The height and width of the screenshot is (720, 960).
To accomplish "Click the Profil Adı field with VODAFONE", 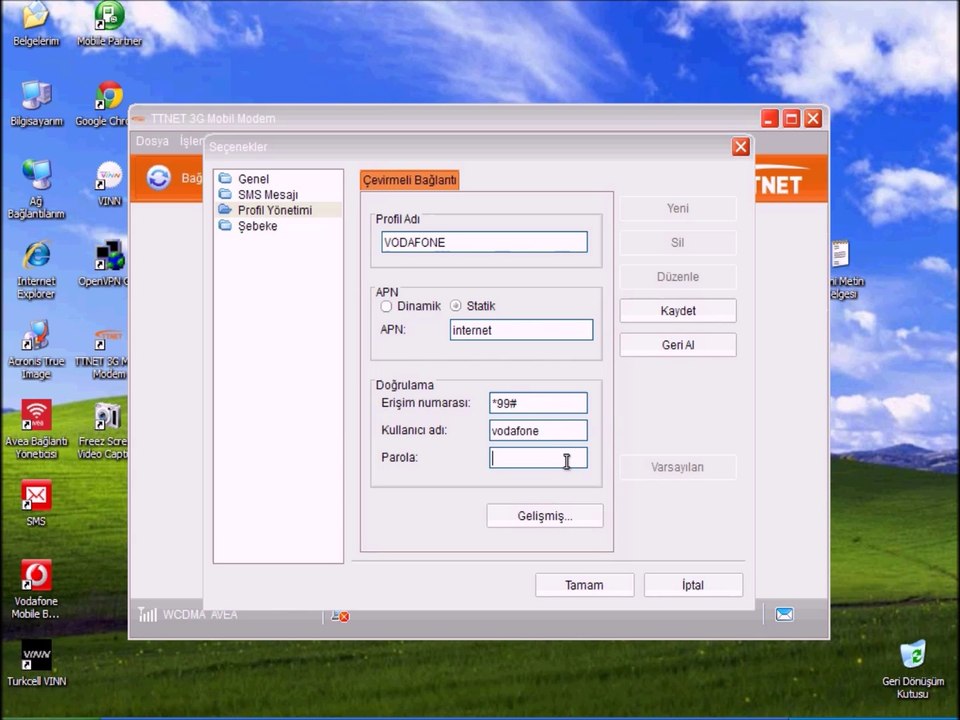I will tap(484, 242).
